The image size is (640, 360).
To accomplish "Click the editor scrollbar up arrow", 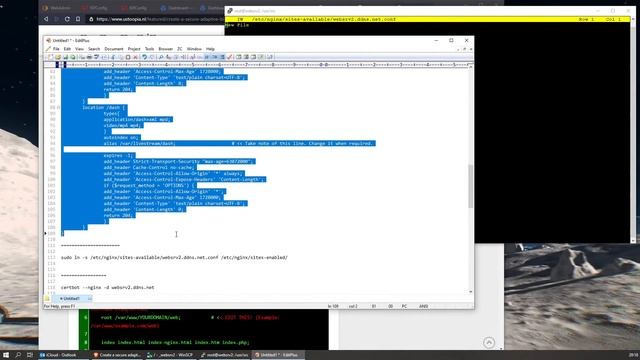I will [x=470, y=66].
